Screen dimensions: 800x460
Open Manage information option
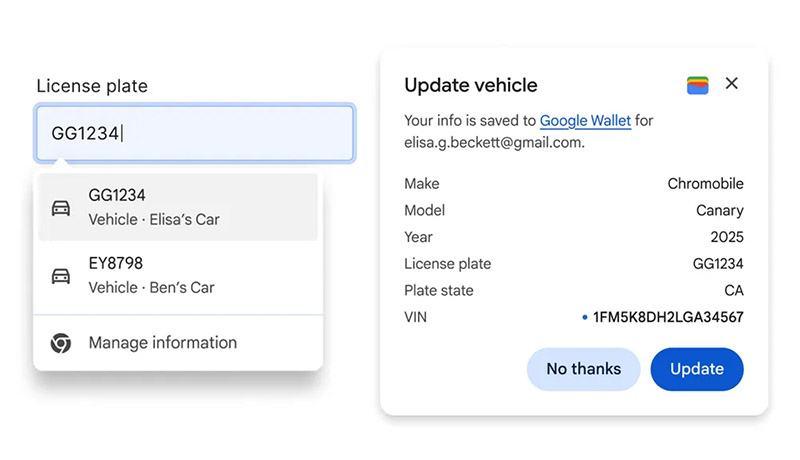pos(162,343)
